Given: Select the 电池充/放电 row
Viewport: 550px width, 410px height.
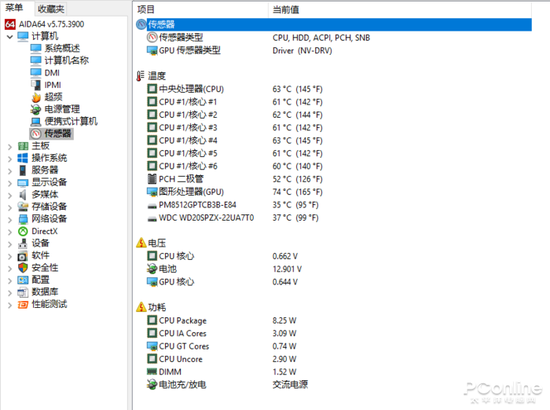Looking at the screenshot, I should point(333,385).
